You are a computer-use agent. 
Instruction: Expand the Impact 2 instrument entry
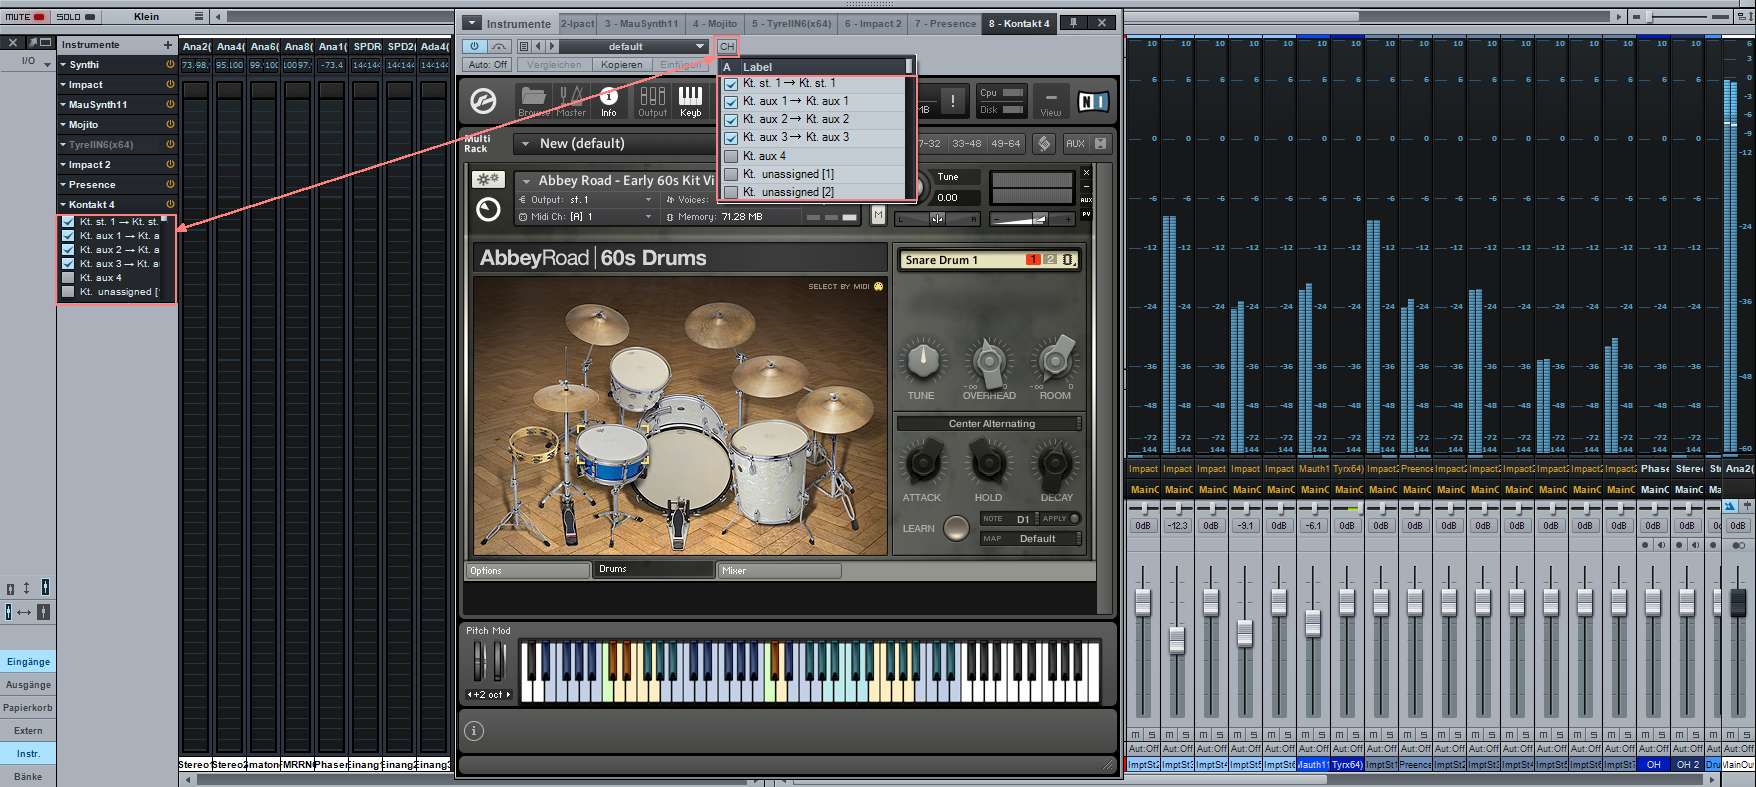(63, 165)
